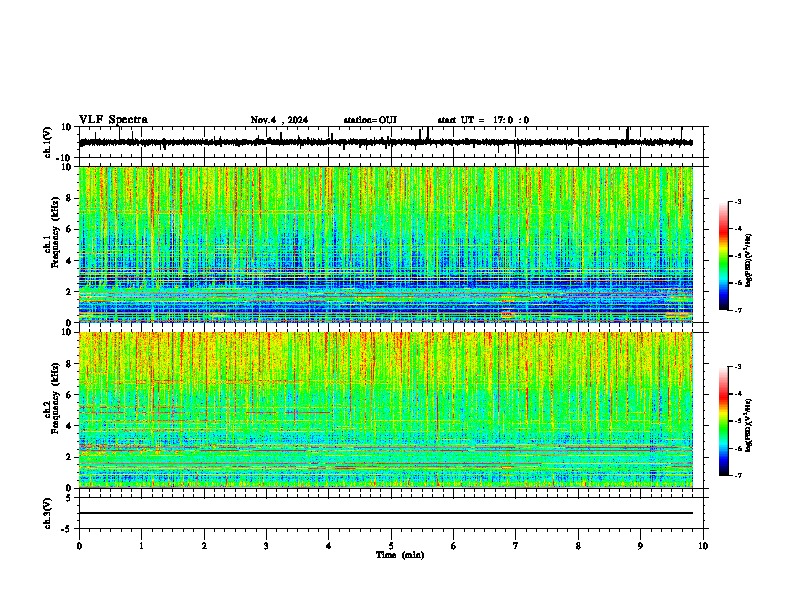Viewport: 792px width, 612px height.
Task: Click the '-3' value on ch.1 colorbar
Action: (737, 202)
